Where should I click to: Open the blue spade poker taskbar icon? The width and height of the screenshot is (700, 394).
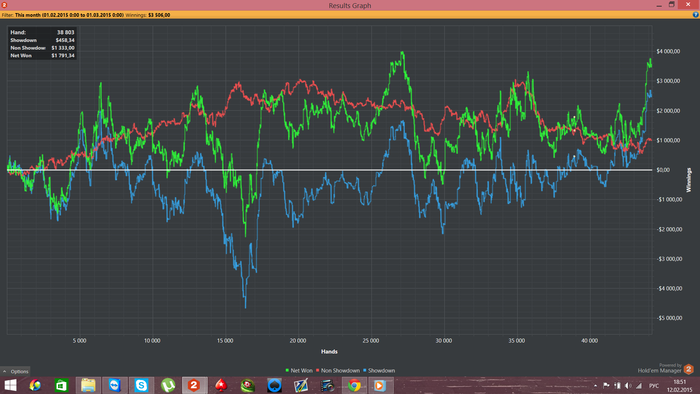[x=274, y=385]
